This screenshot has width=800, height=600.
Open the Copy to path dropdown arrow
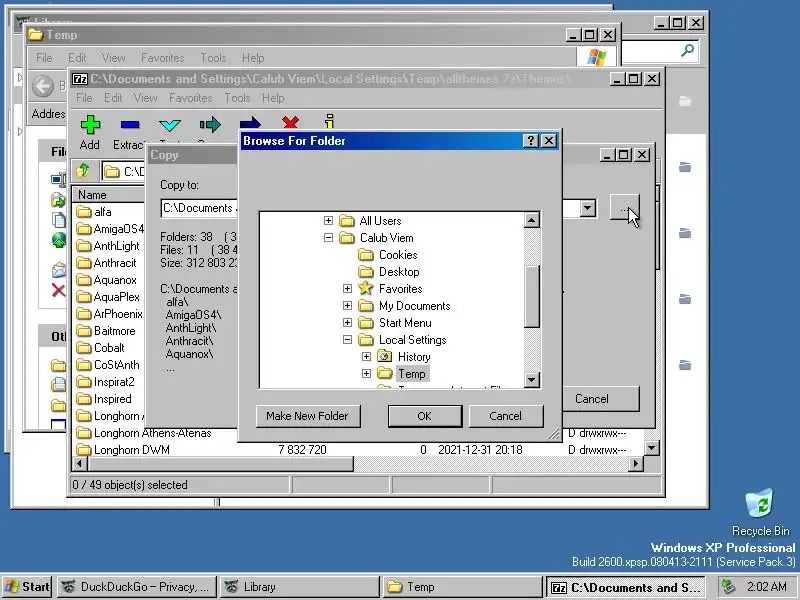[x=588, y=208]
